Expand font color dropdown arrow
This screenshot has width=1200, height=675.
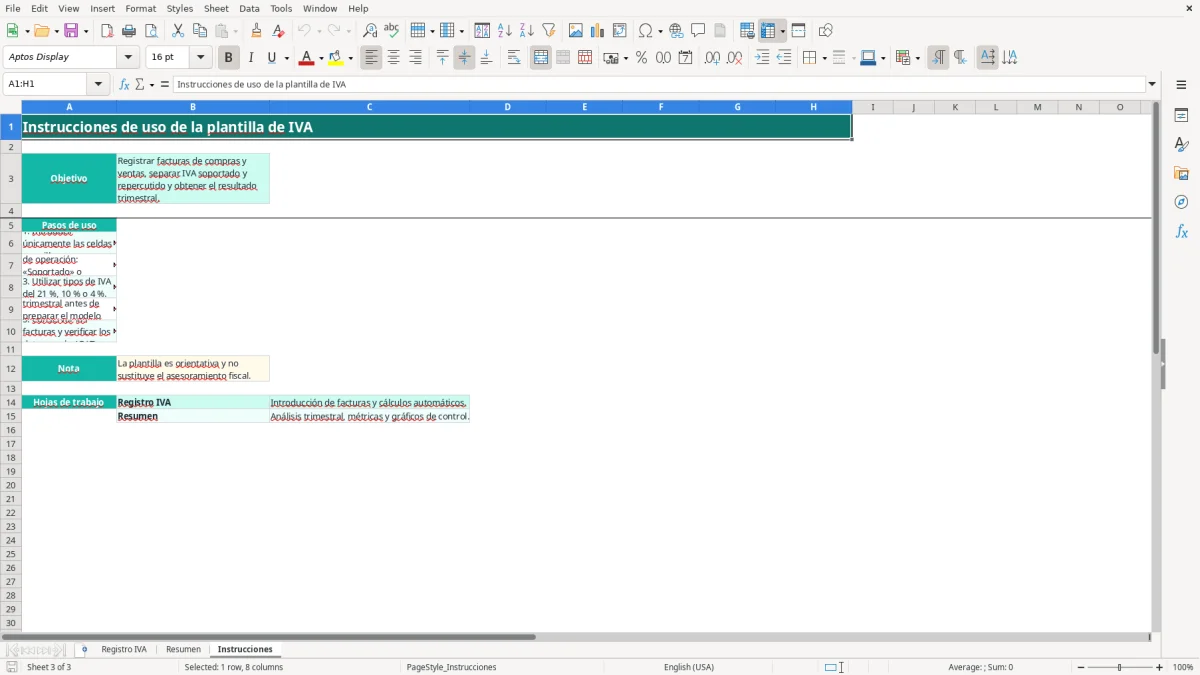point(322,58)
